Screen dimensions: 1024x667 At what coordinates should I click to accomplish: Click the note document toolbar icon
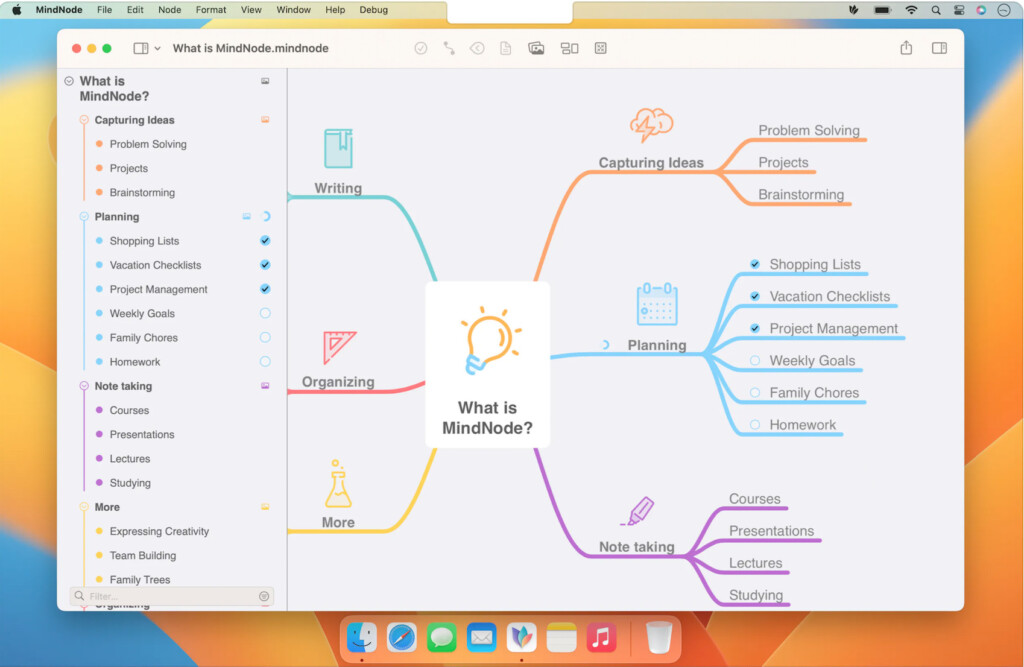[x=506, y=48]
